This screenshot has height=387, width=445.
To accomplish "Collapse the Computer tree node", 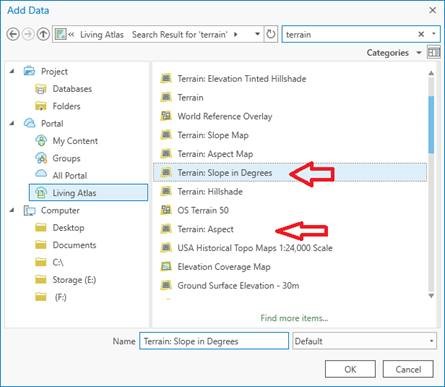I will 12,210.
